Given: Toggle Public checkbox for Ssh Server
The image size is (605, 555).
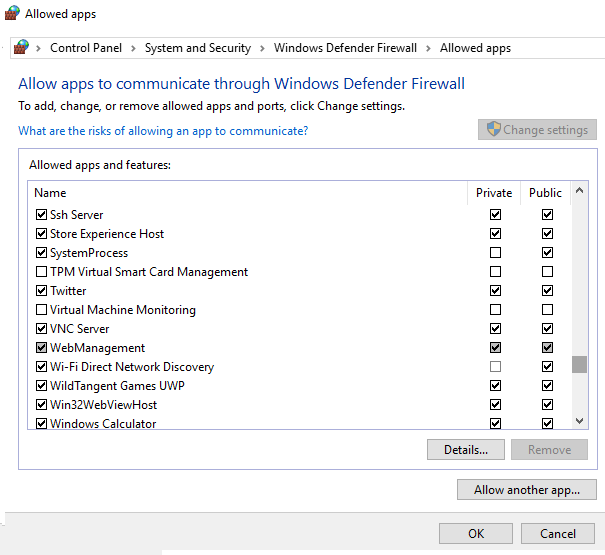Looking at the screenshot, I should click(547, 215).
